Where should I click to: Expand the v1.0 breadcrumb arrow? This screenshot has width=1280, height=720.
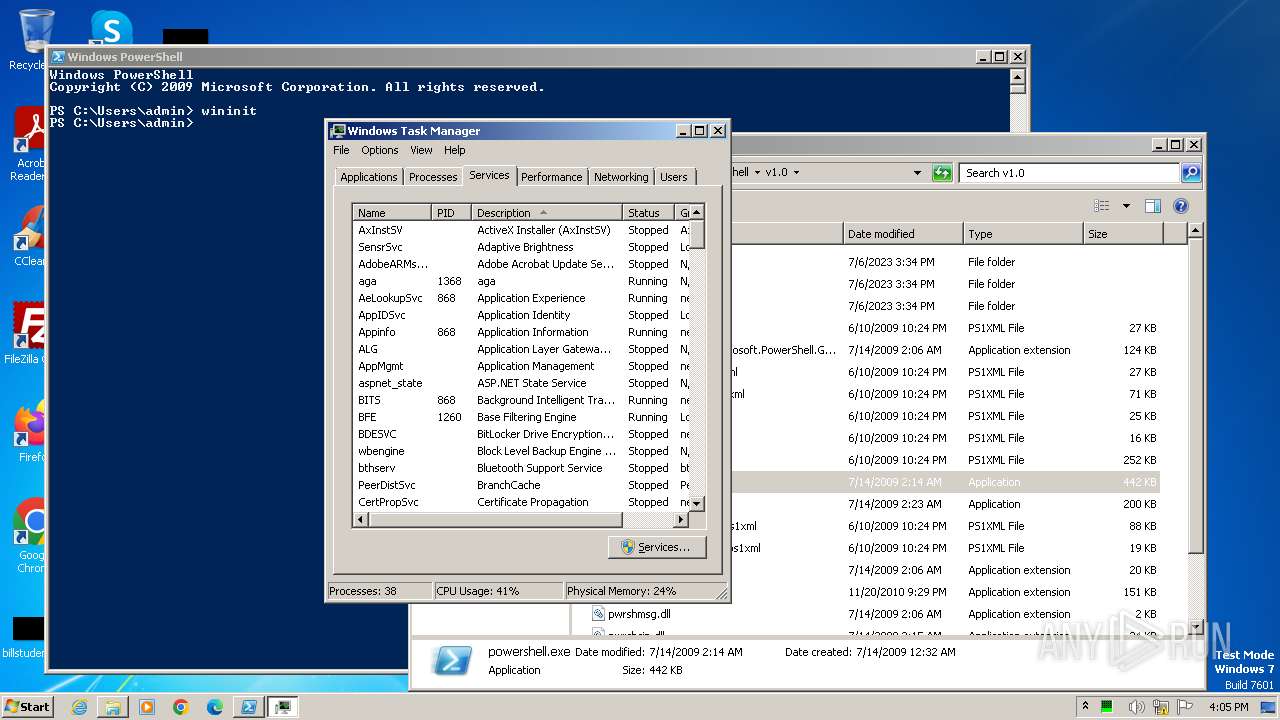pos(797,172)
